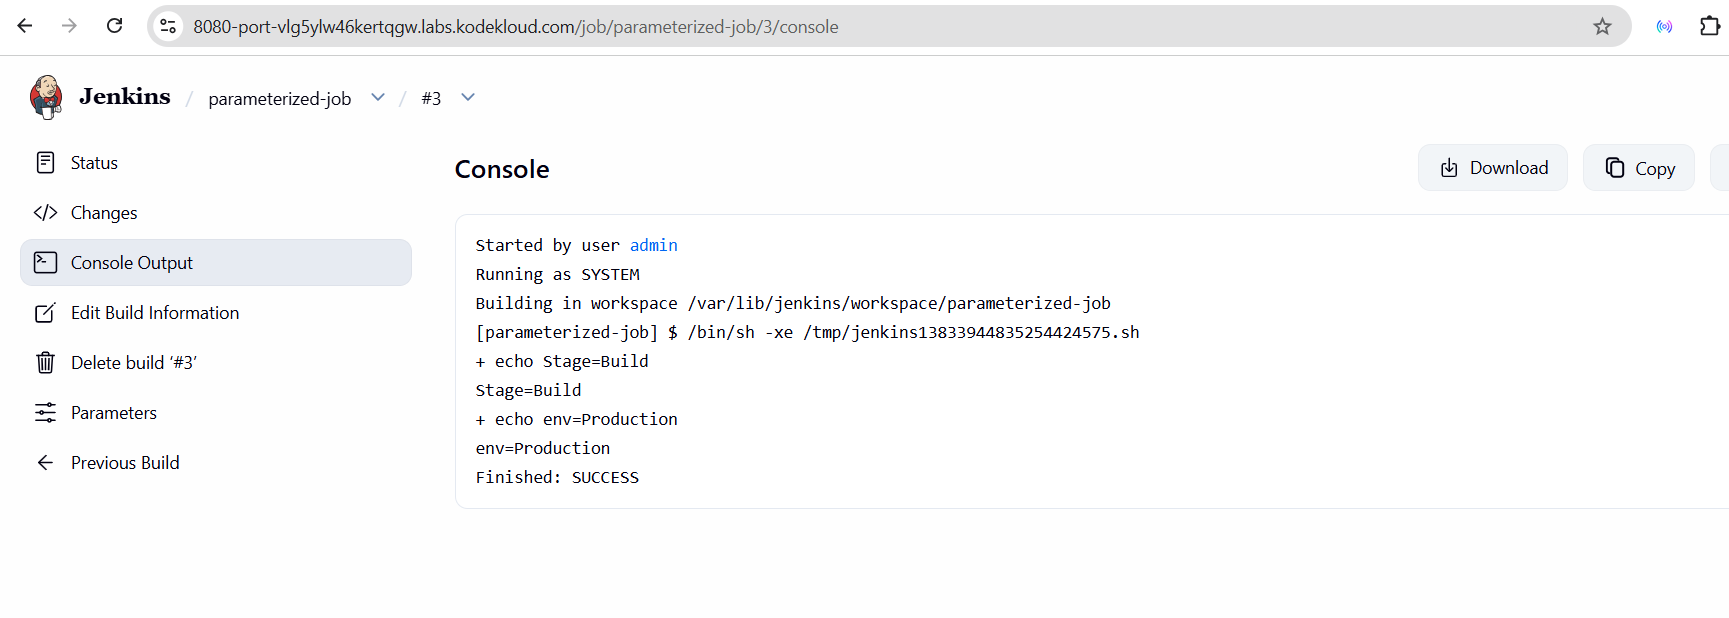Open the admin user link

[x=653, y=245]
